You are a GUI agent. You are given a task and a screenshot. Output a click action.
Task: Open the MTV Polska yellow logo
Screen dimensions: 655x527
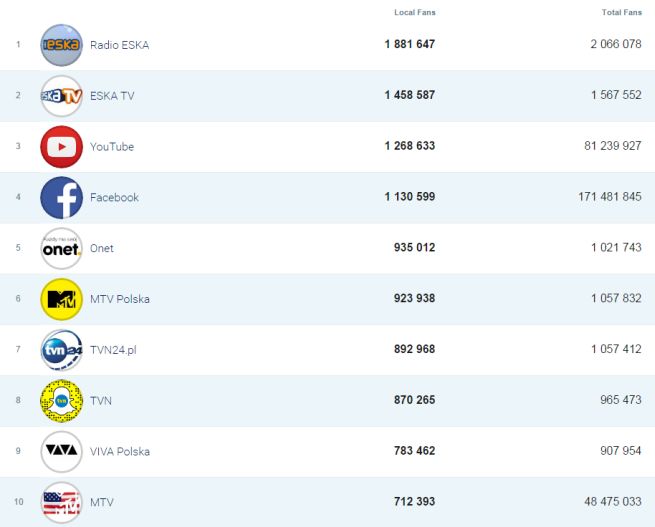61,299
